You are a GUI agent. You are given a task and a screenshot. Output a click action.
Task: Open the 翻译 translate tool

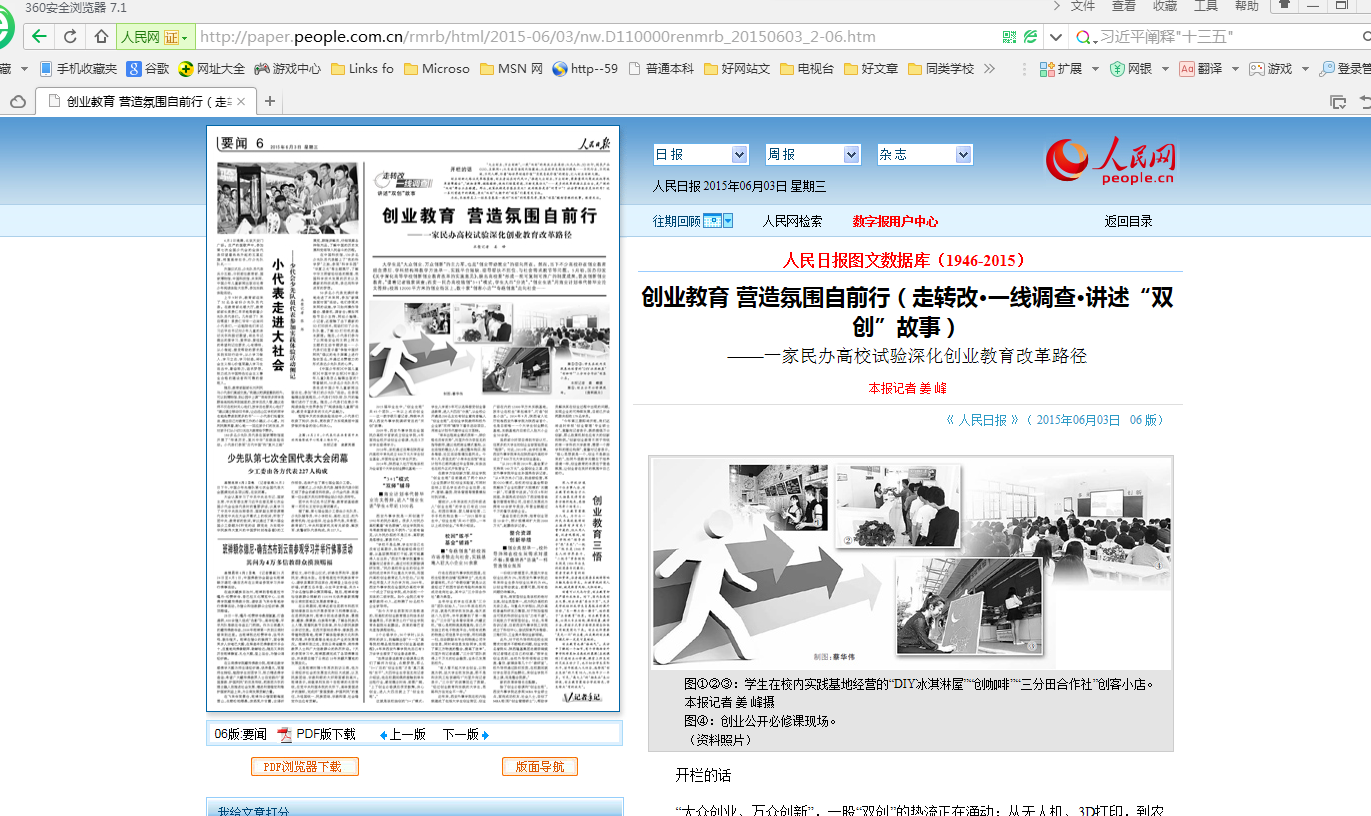pyautogui.click(x=1201, y=69)
